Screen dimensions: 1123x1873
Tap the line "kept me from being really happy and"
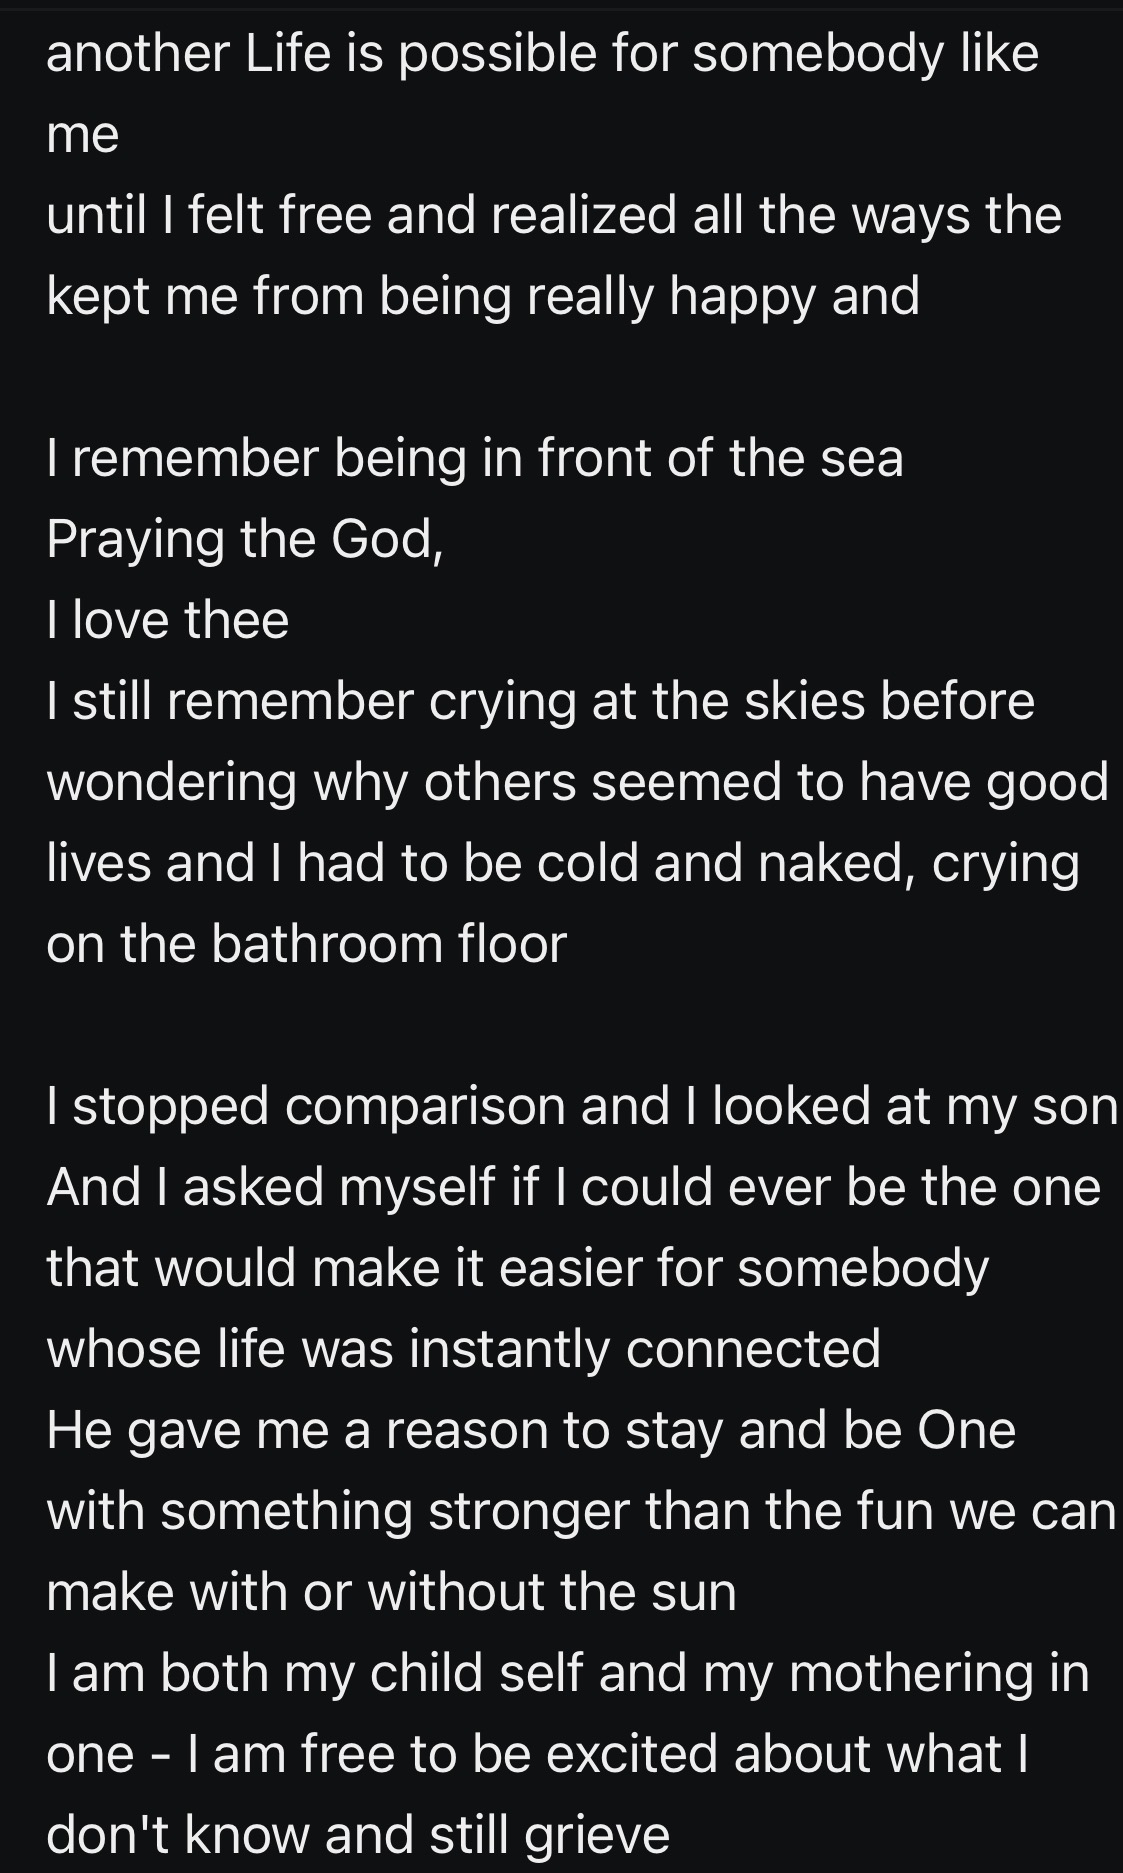[x=482, y=297]
